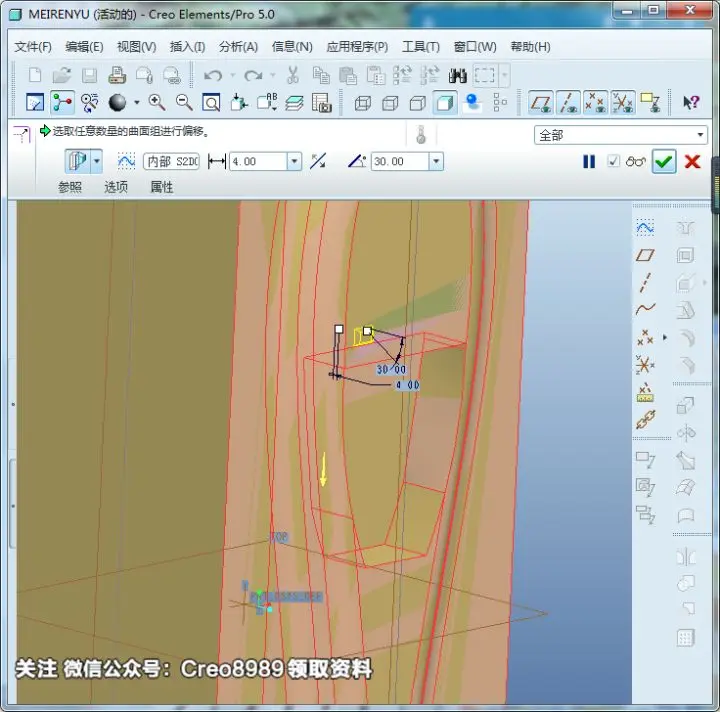Select the shaded sphere display icon
Image resolution: width=720 pixels, height=712 pixels.
point(117,102)
